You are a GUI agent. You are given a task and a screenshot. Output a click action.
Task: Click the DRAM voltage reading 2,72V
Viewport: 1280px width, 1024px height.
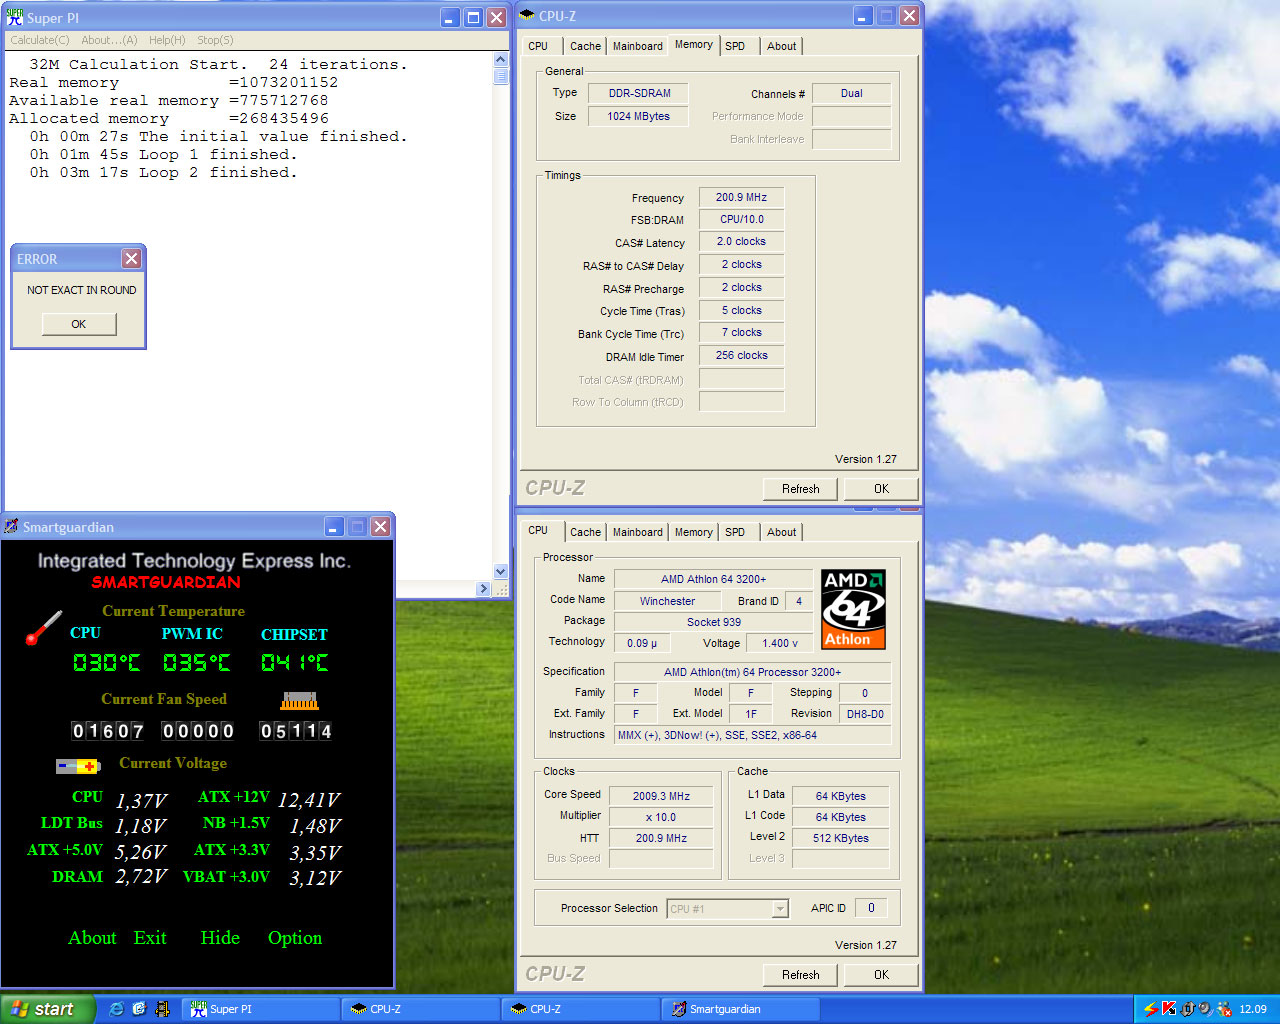(x=141, y=878)
